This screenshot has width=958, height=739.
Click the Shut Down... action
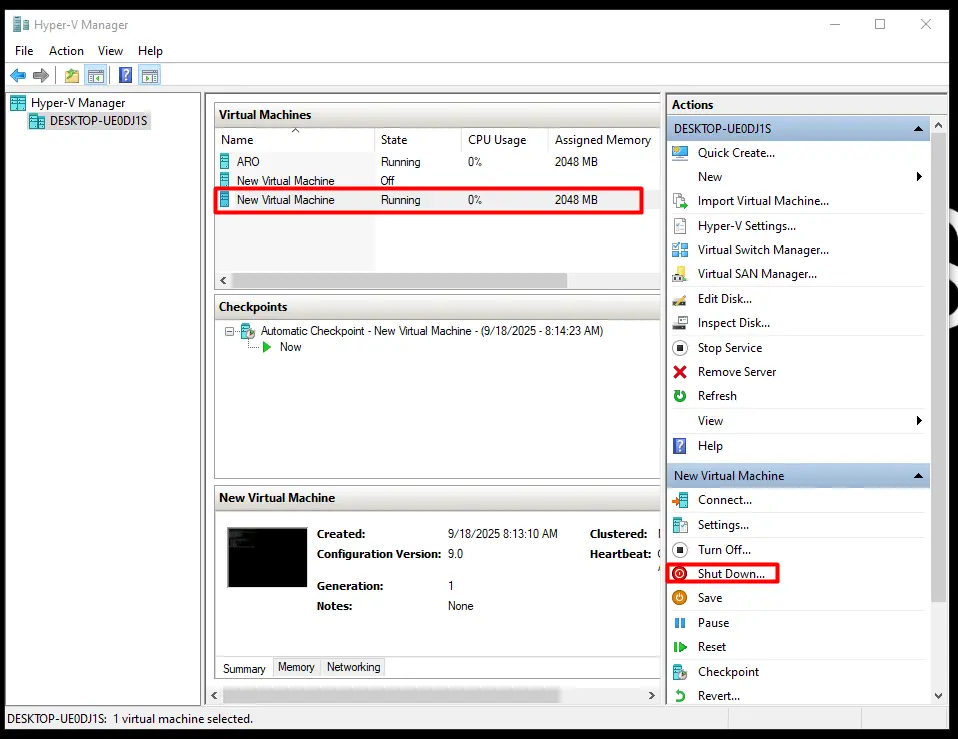731,573
